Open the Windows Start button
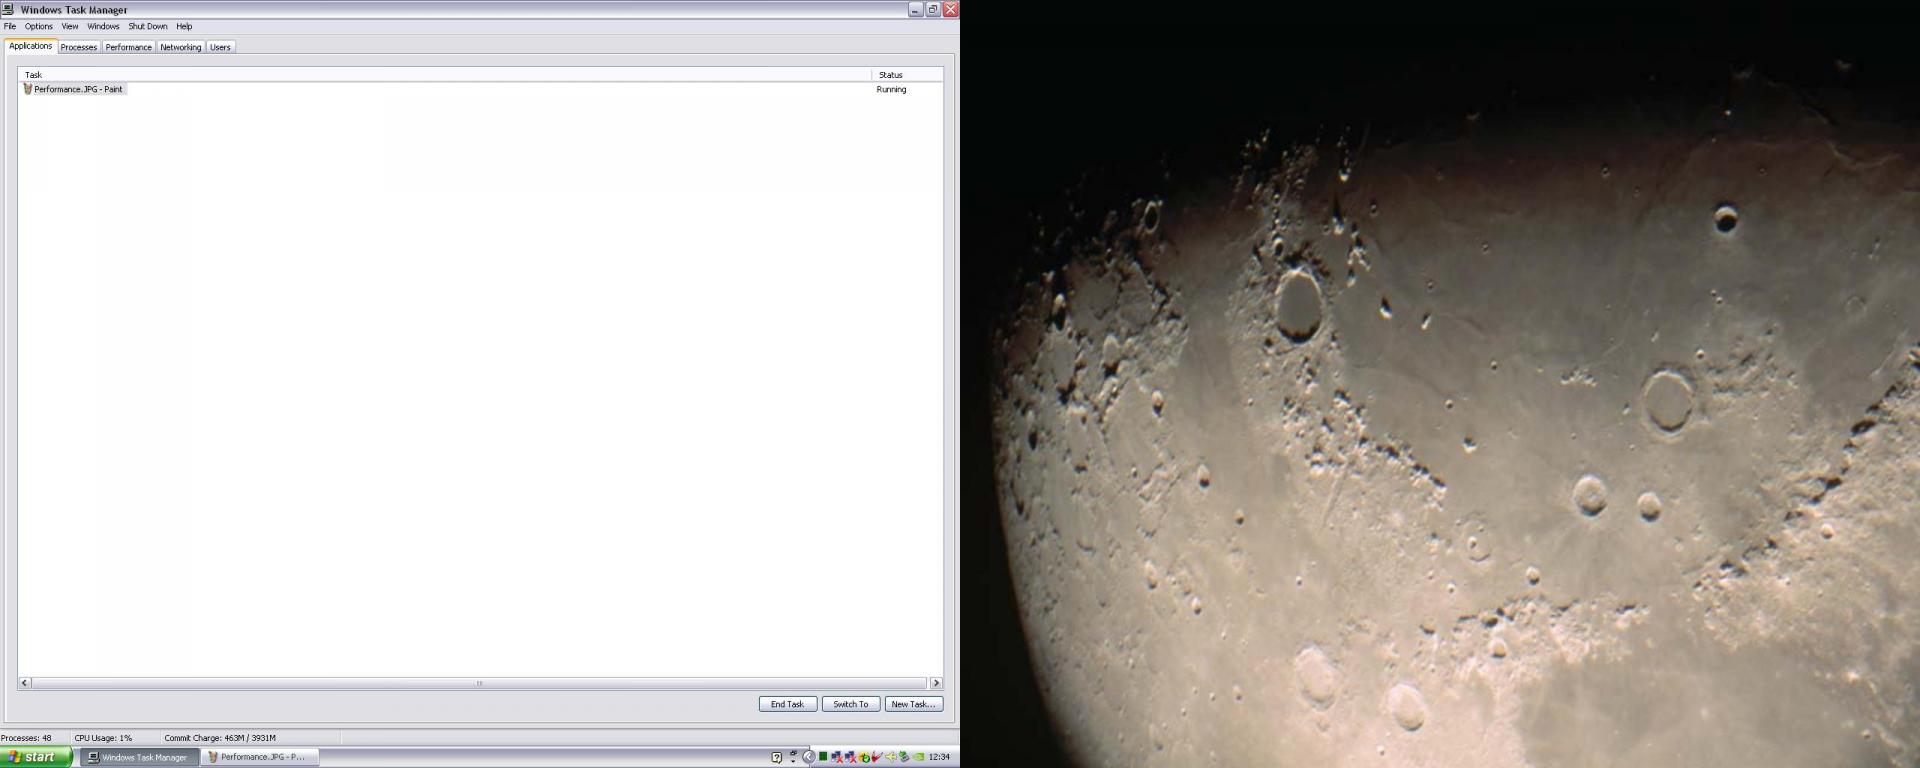 [x=36, y=757]
